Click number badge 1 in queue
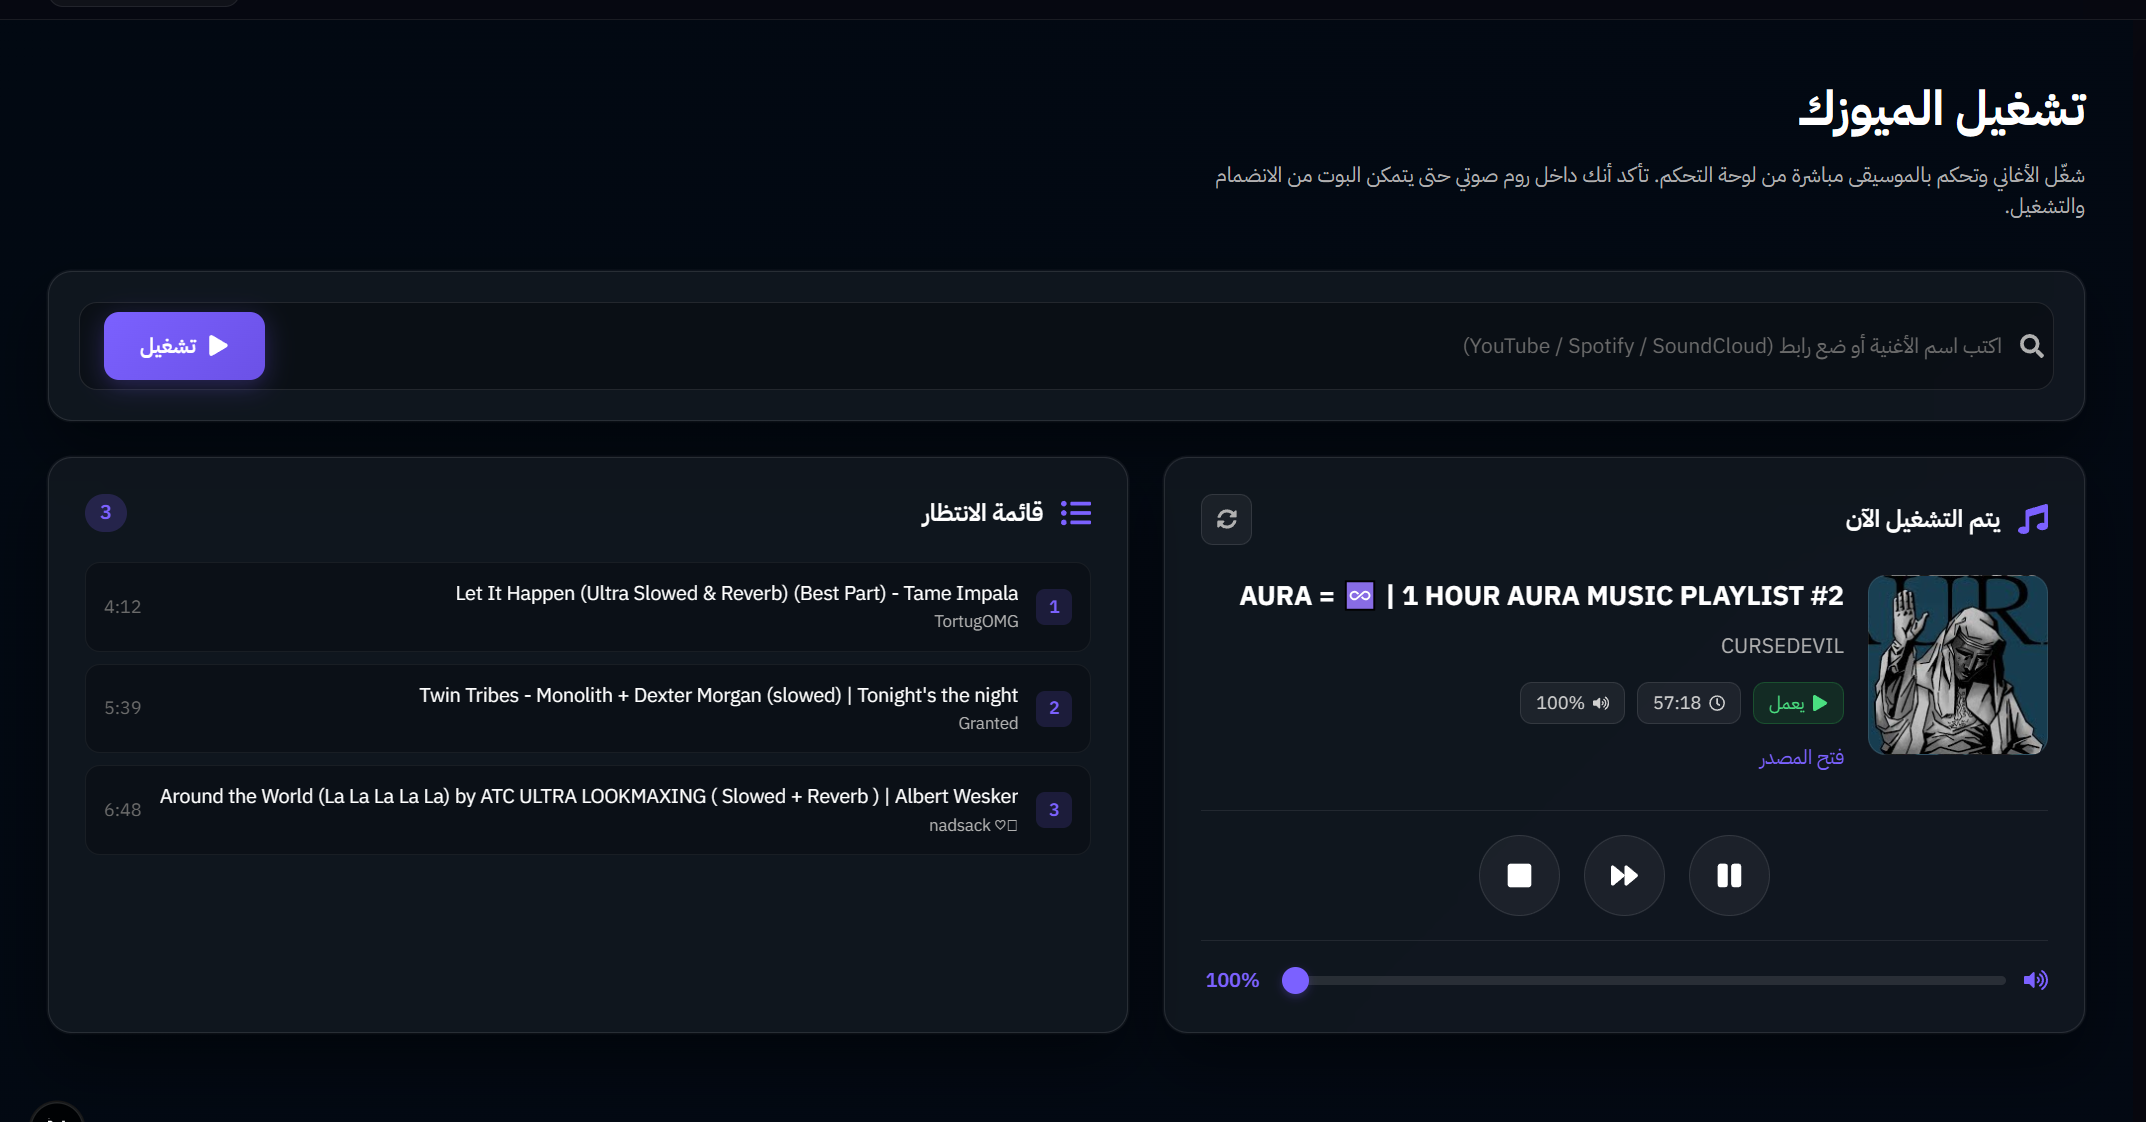The height and width of the screenshot is (1122, 2146). pyautogui.click(x=1054, y=607)
